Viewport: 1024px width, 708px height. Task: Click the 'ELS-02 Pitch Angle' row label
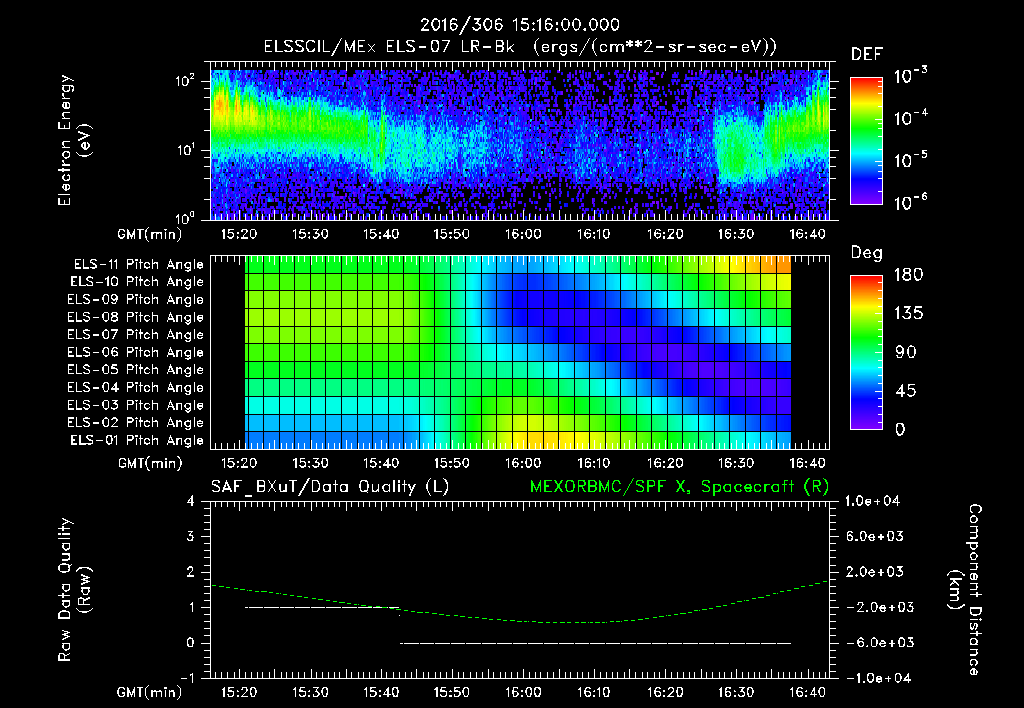click(x=136, y=423)
